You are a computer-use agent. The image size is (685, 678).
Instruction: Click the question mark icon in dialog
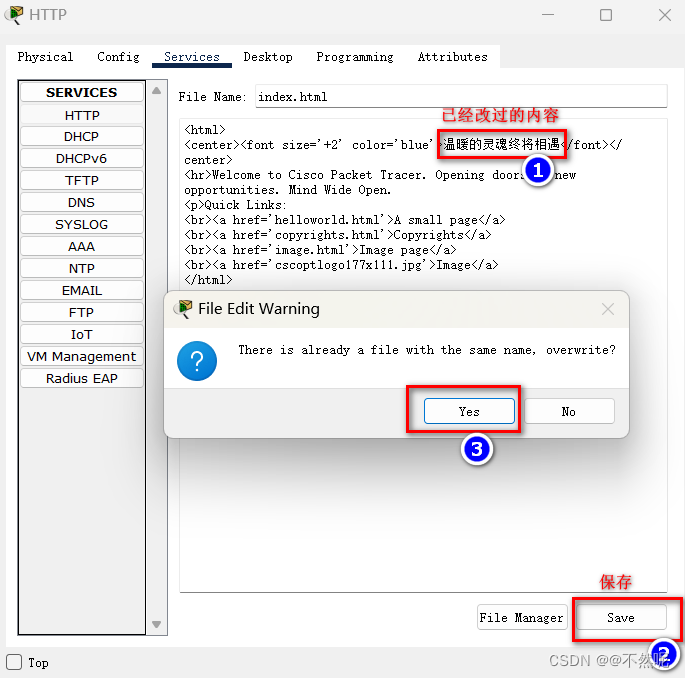tap(197, 361)
